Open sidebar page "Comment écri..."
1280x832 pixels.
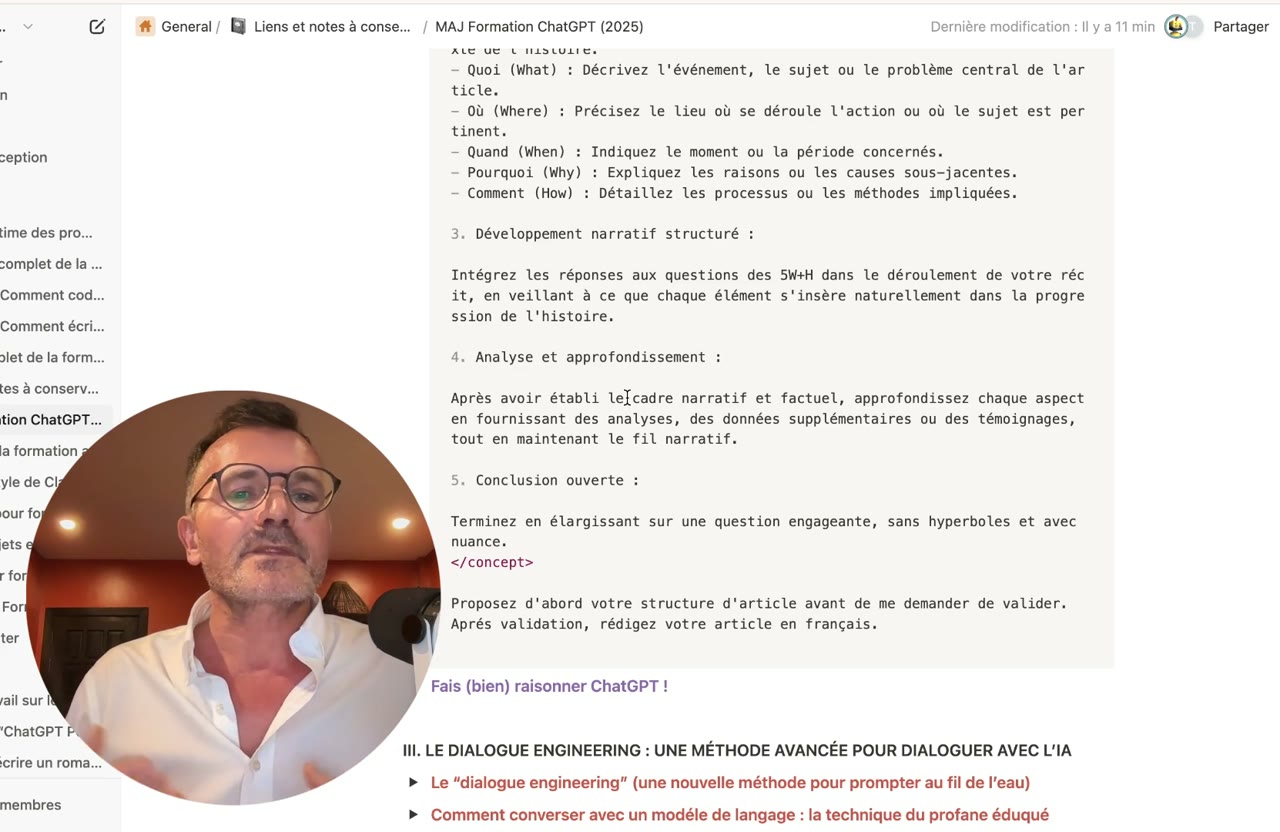[x=52, y=326]
